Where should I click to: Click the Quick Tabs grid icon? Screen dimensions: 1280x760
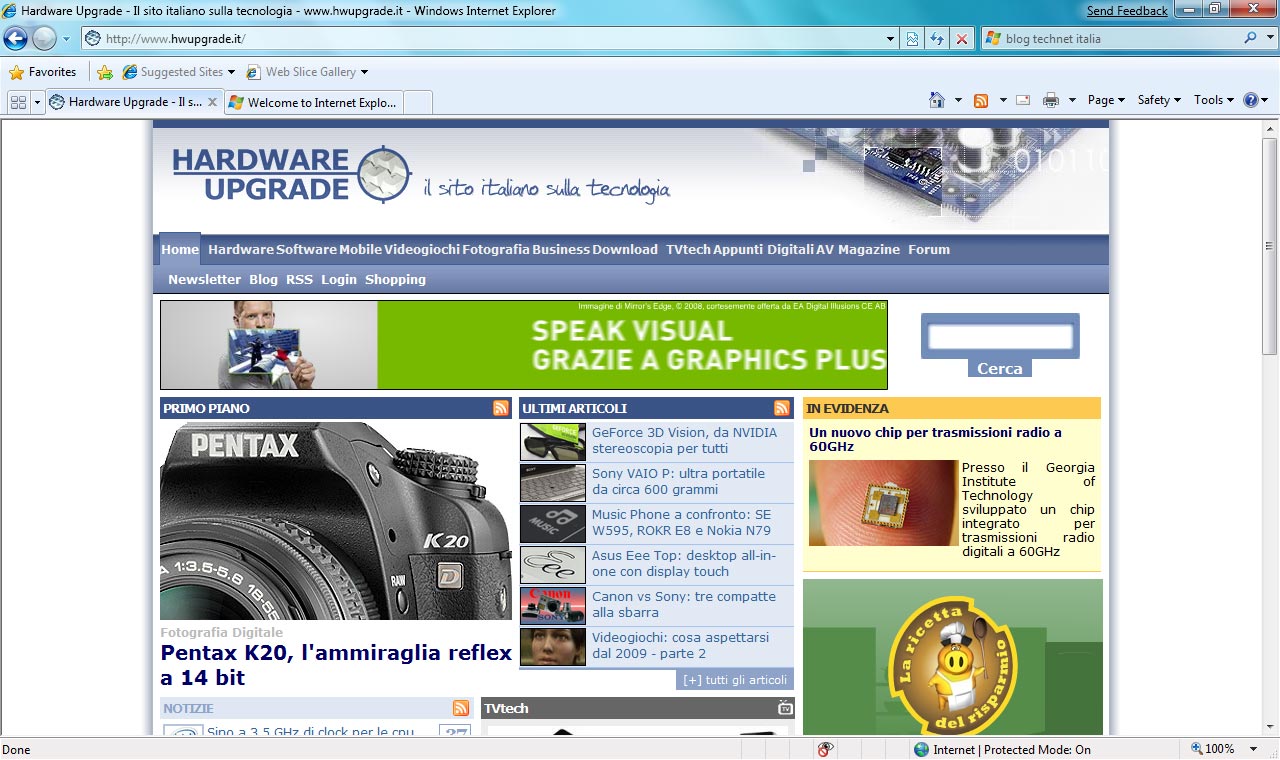pyautogui.click(x=18, y=102)
